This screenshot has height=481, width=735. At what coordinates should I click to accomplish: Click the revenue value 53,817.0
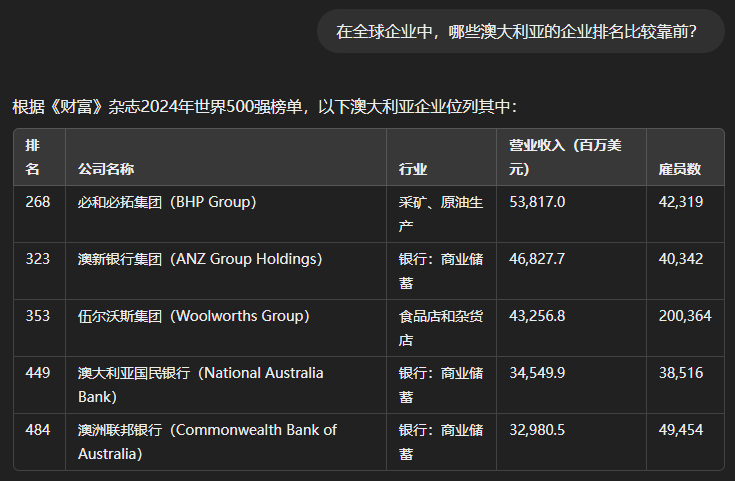[x=537, y=202]
